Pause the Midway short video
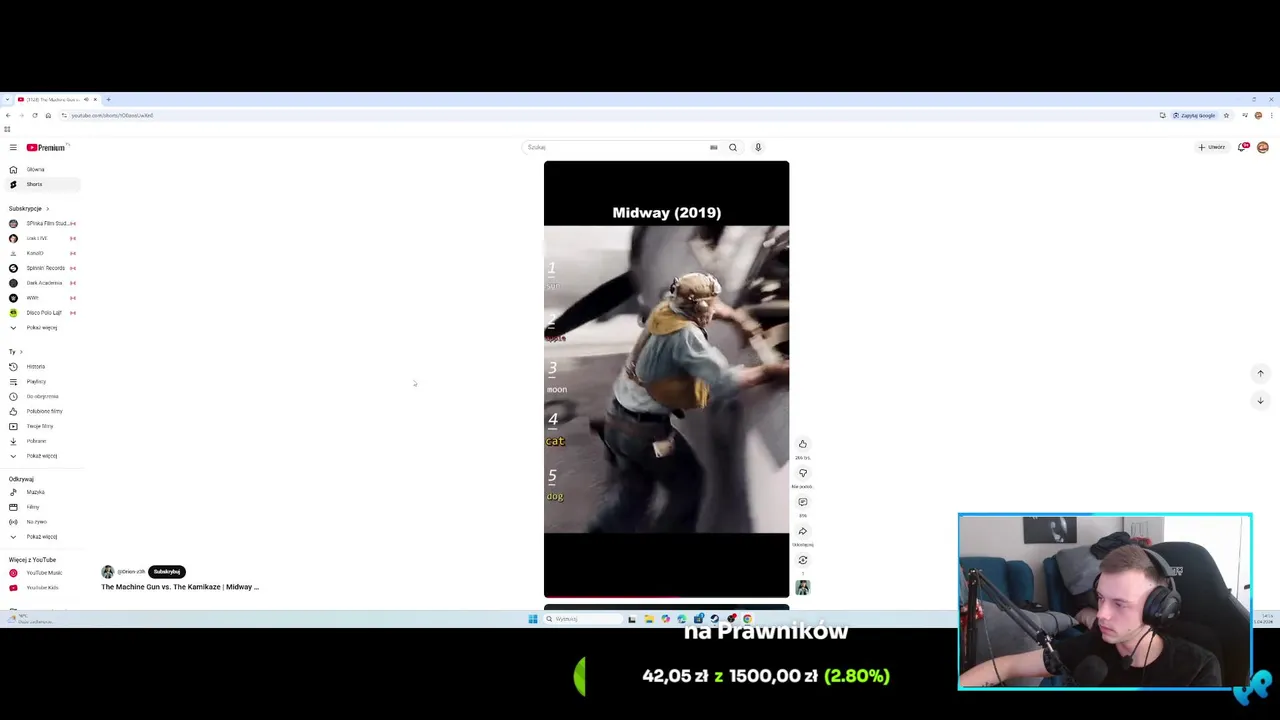Viewport: 1280px width, 720px height. (666, 379)
